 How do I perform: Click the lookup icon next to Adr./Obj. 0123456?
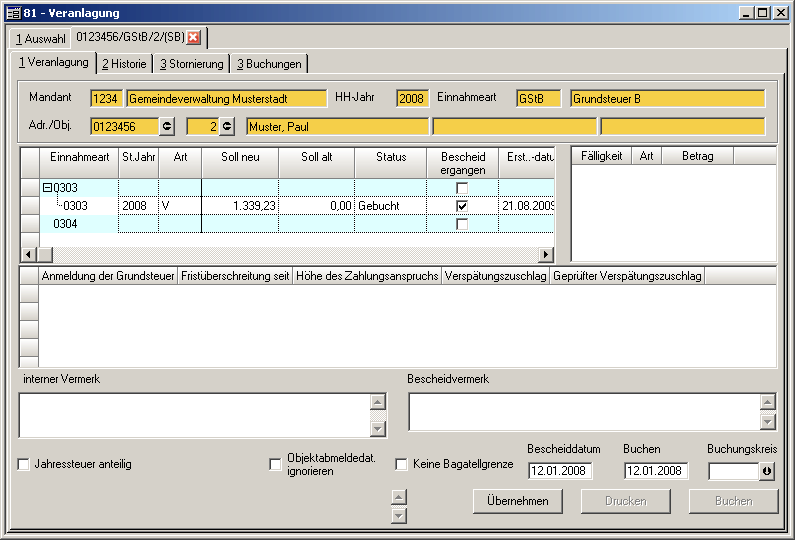[167, 126]
